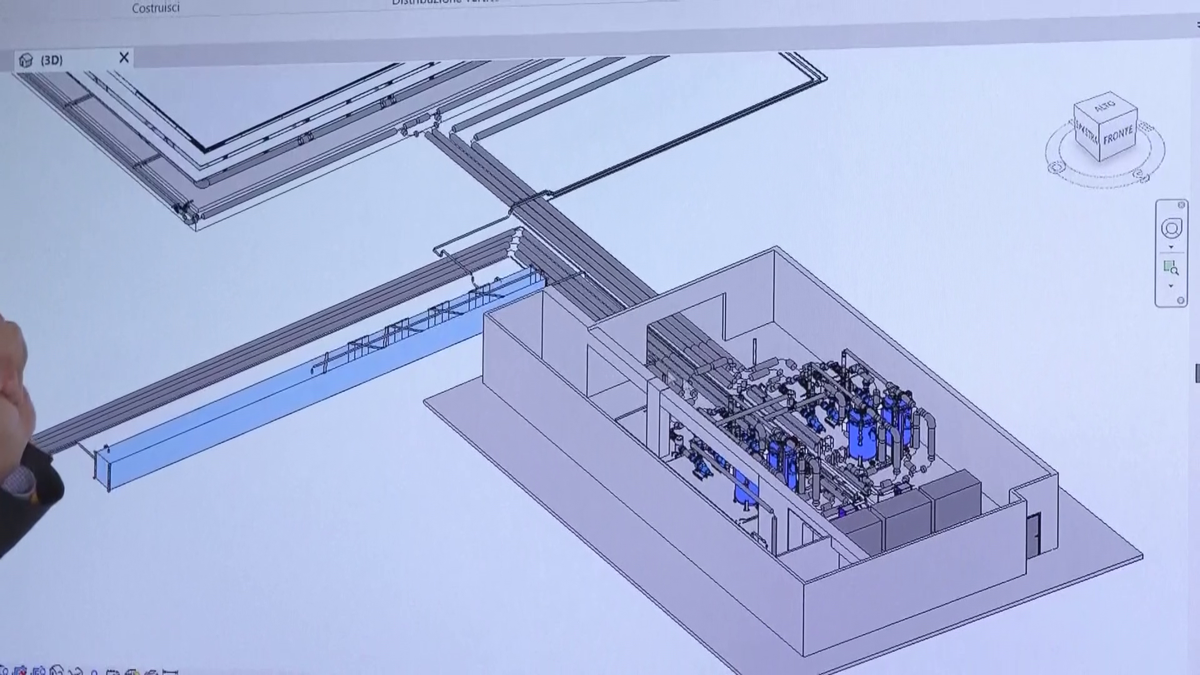Click the 3D view icon on the tab
Image resolution: width=1200 pixels, height=675 pixels.
(x=26, y=60)
